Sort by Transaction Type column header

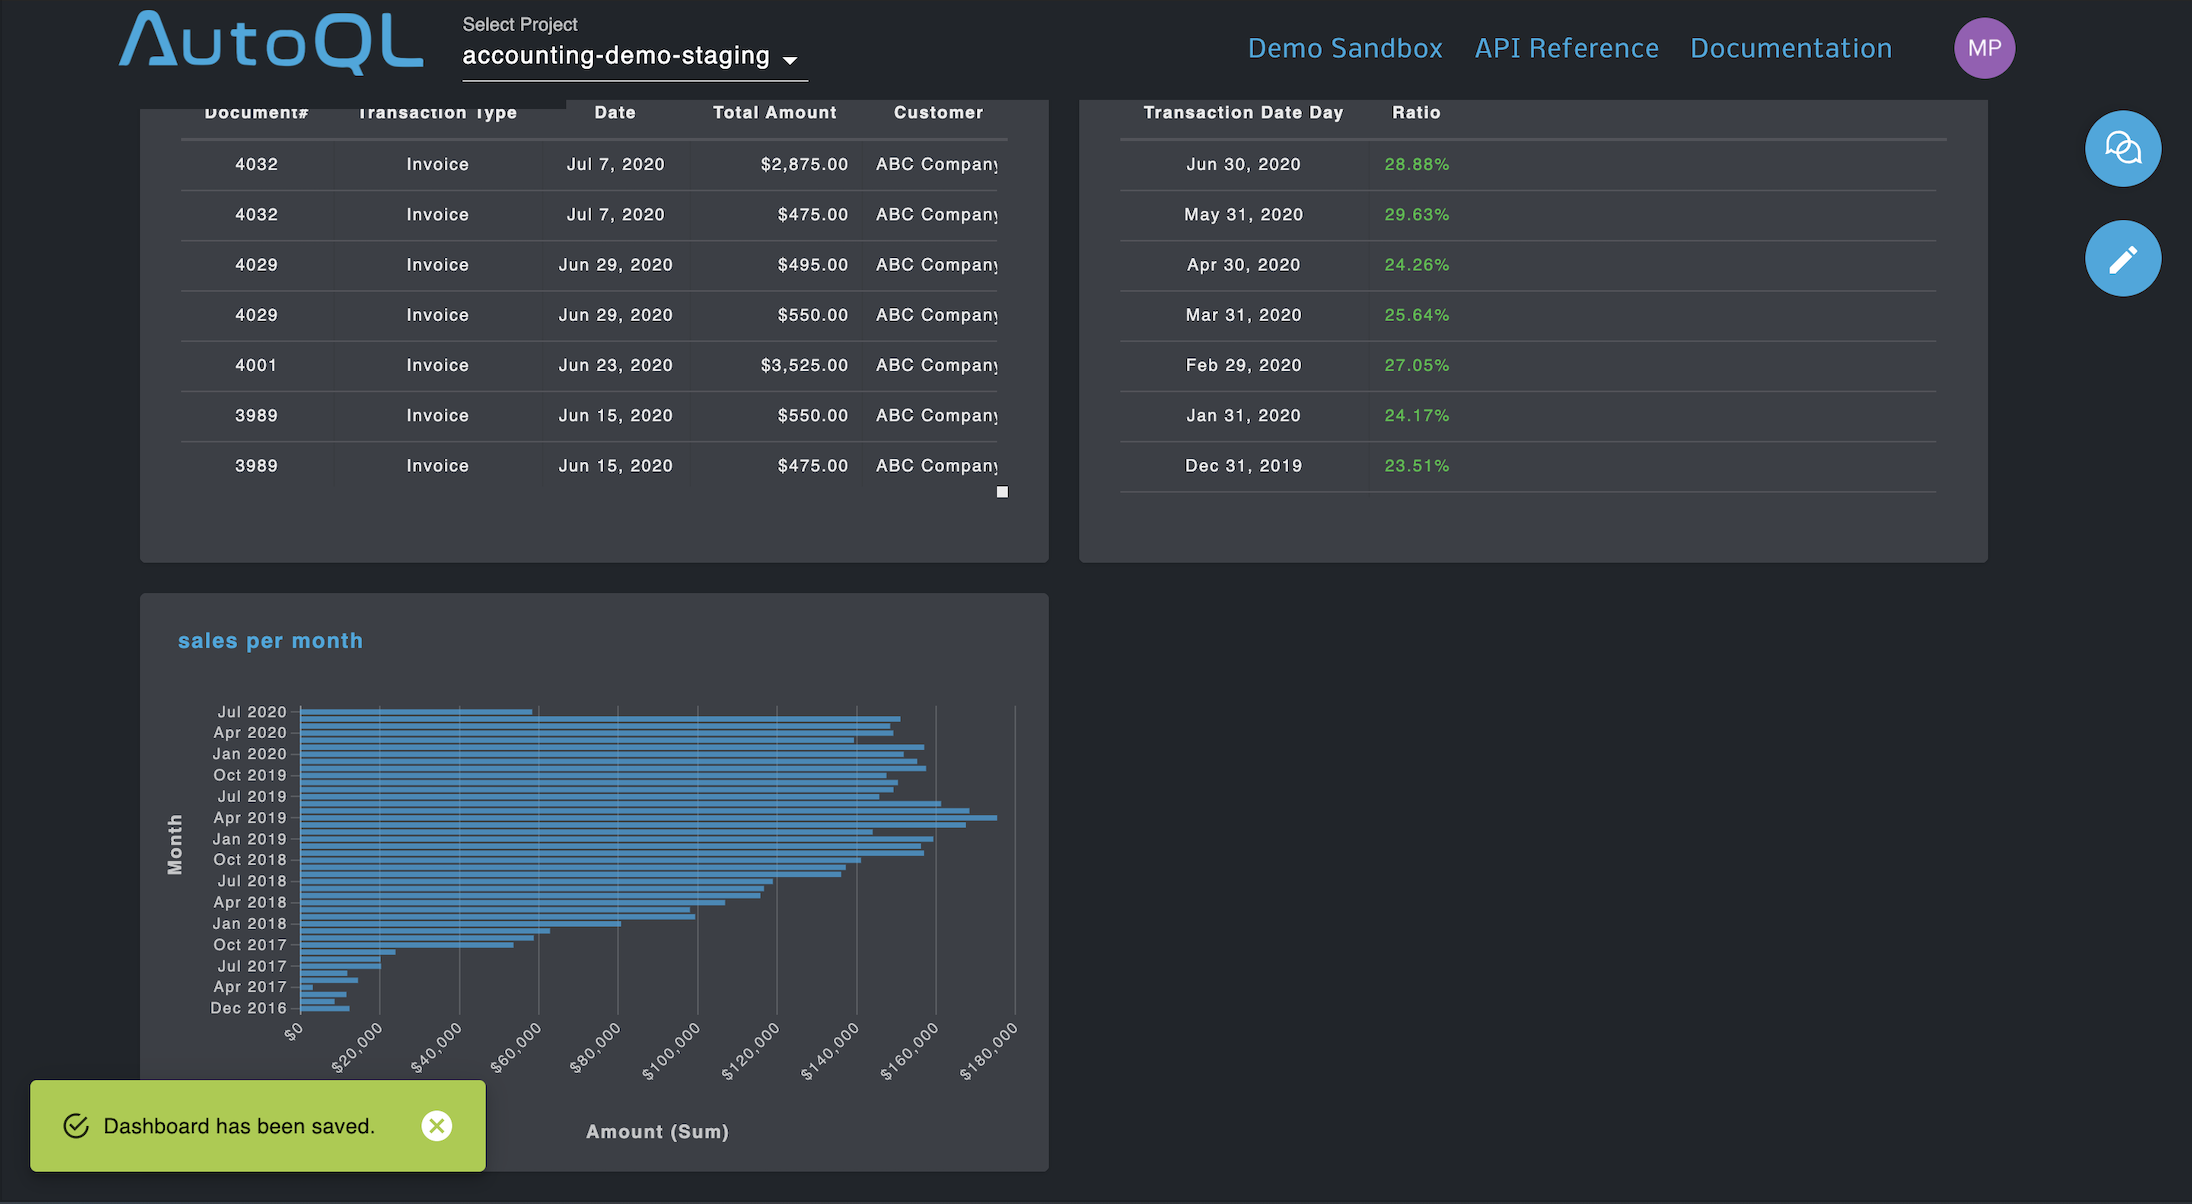pyautogui.click(x=437, y=113)
